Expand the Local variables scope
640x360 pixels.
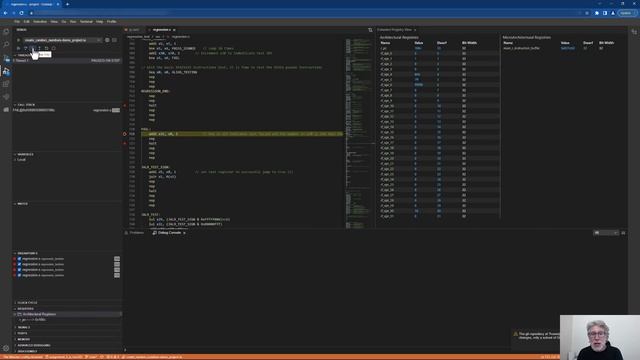tap(20, 160)
